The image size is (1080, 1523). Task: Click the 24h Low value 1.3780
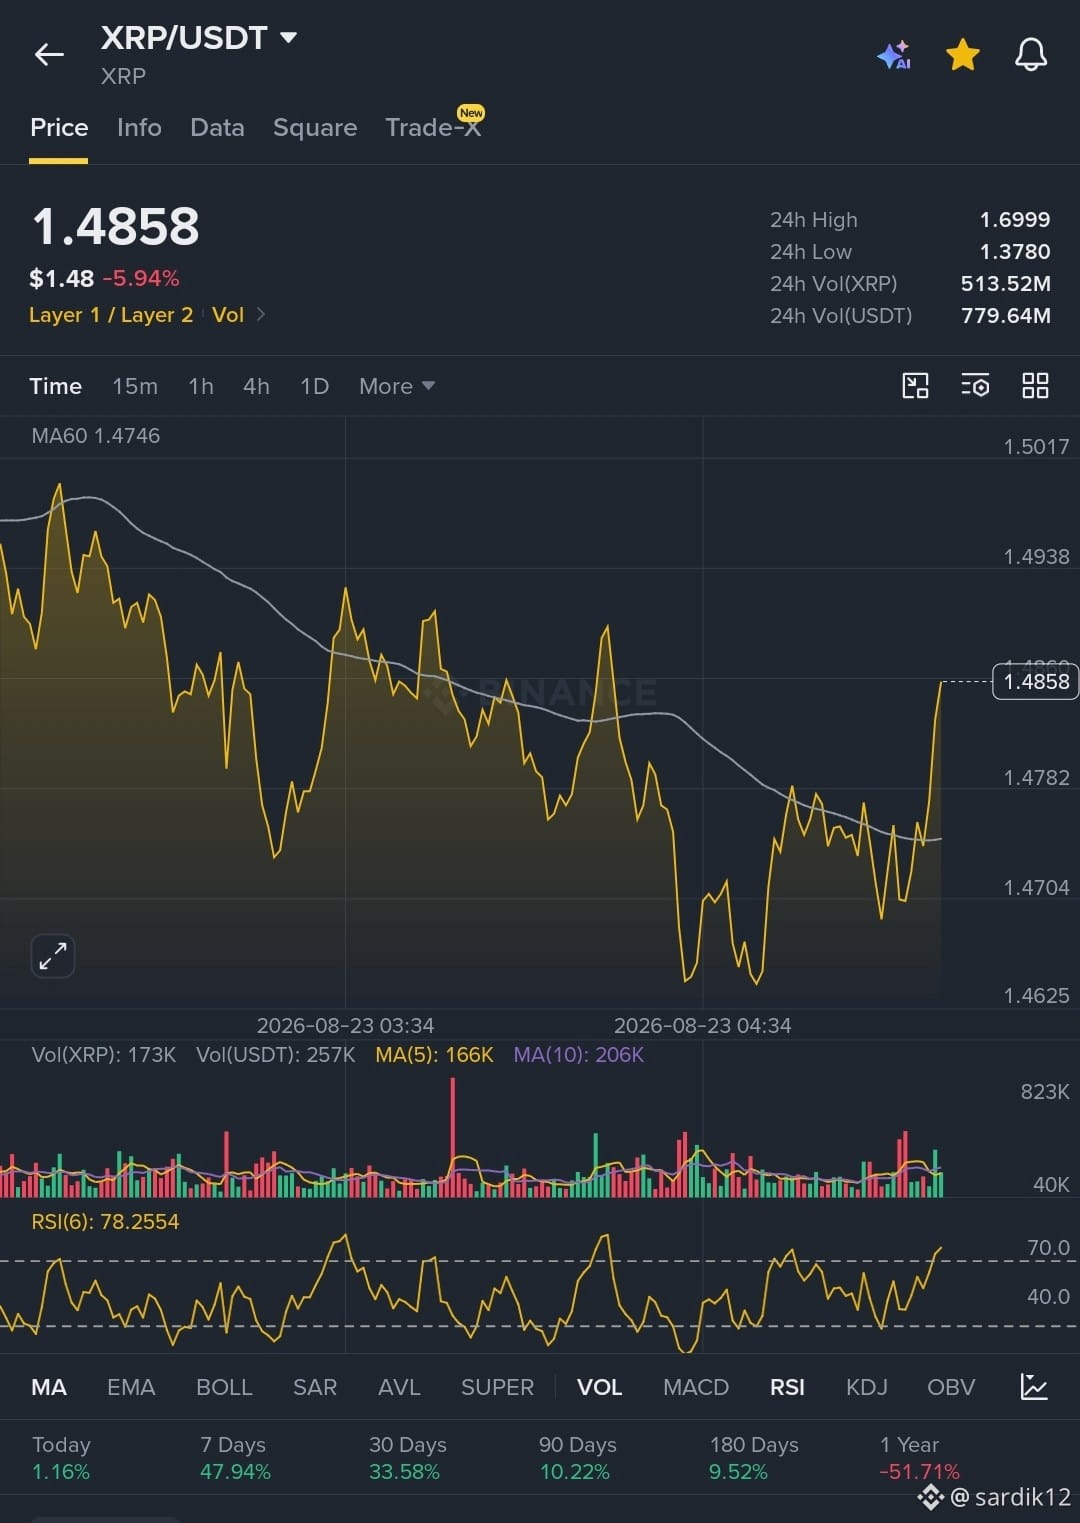click(1015, 252)
